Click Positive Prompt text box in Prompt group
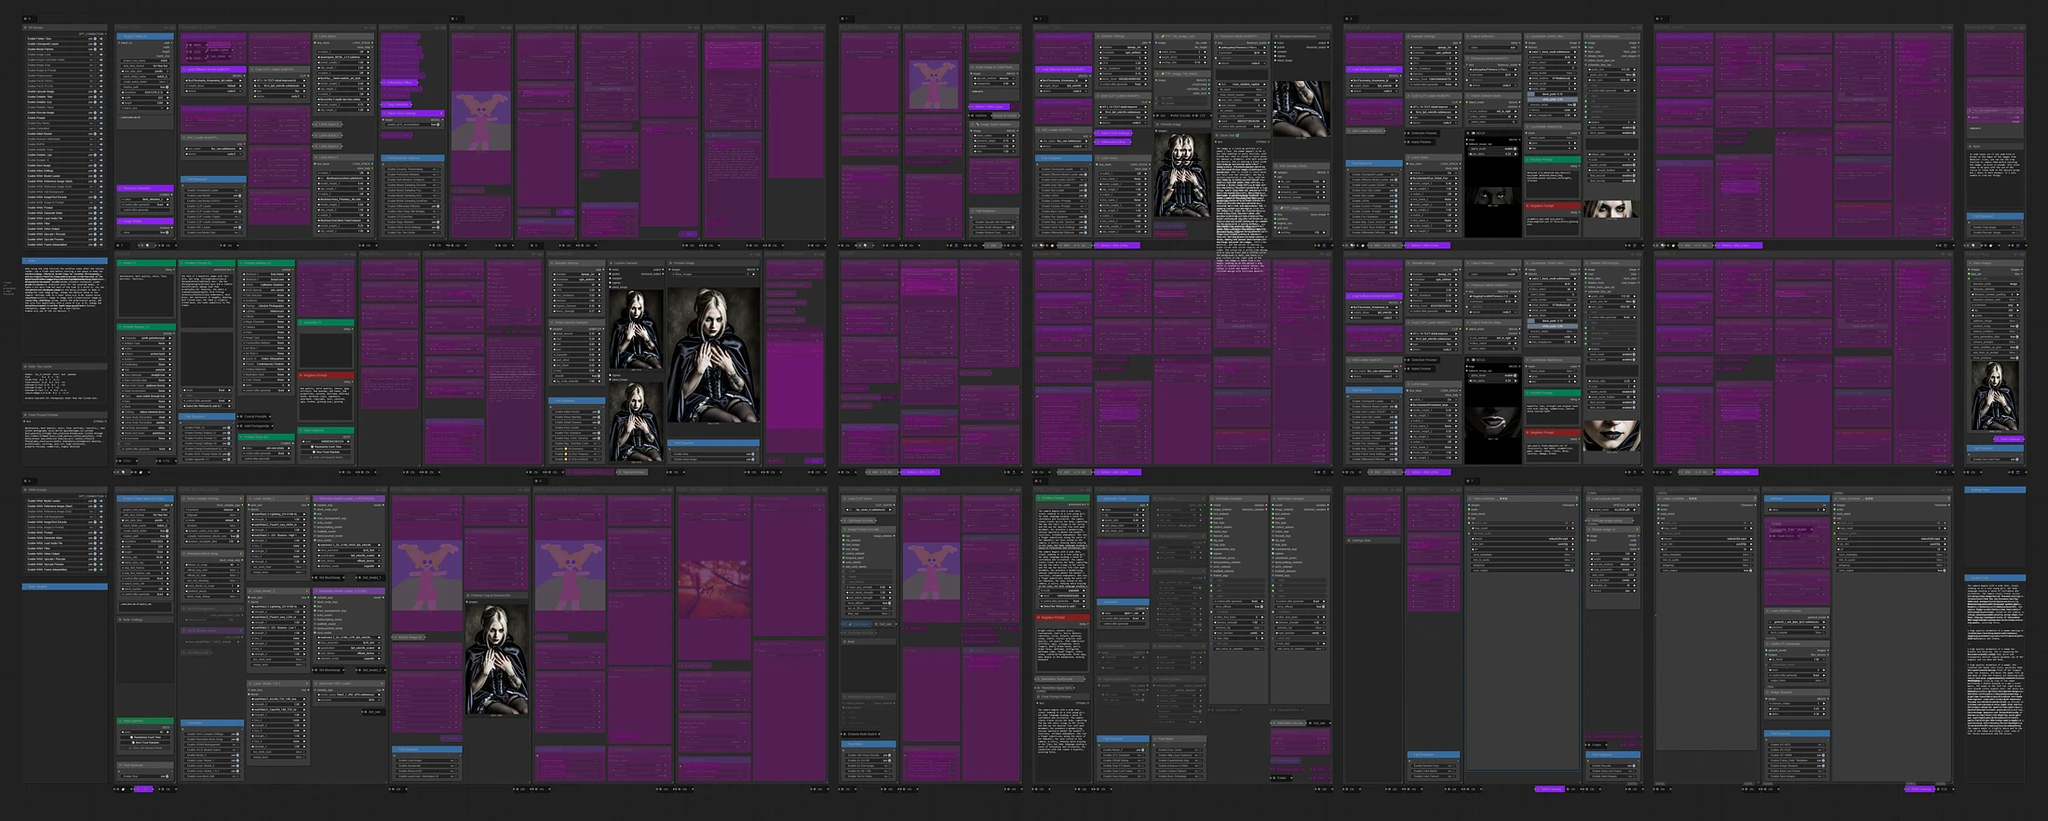This screenshot has height=821, width=2048. click(207, 301)
